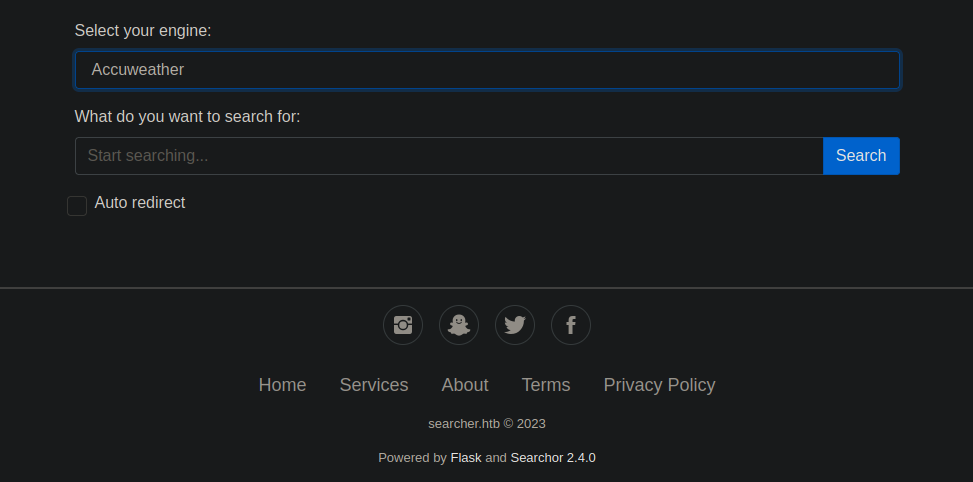The image size is (973, 482).
Task: Open the Instagram social icon
Action: tap(403, 325)
